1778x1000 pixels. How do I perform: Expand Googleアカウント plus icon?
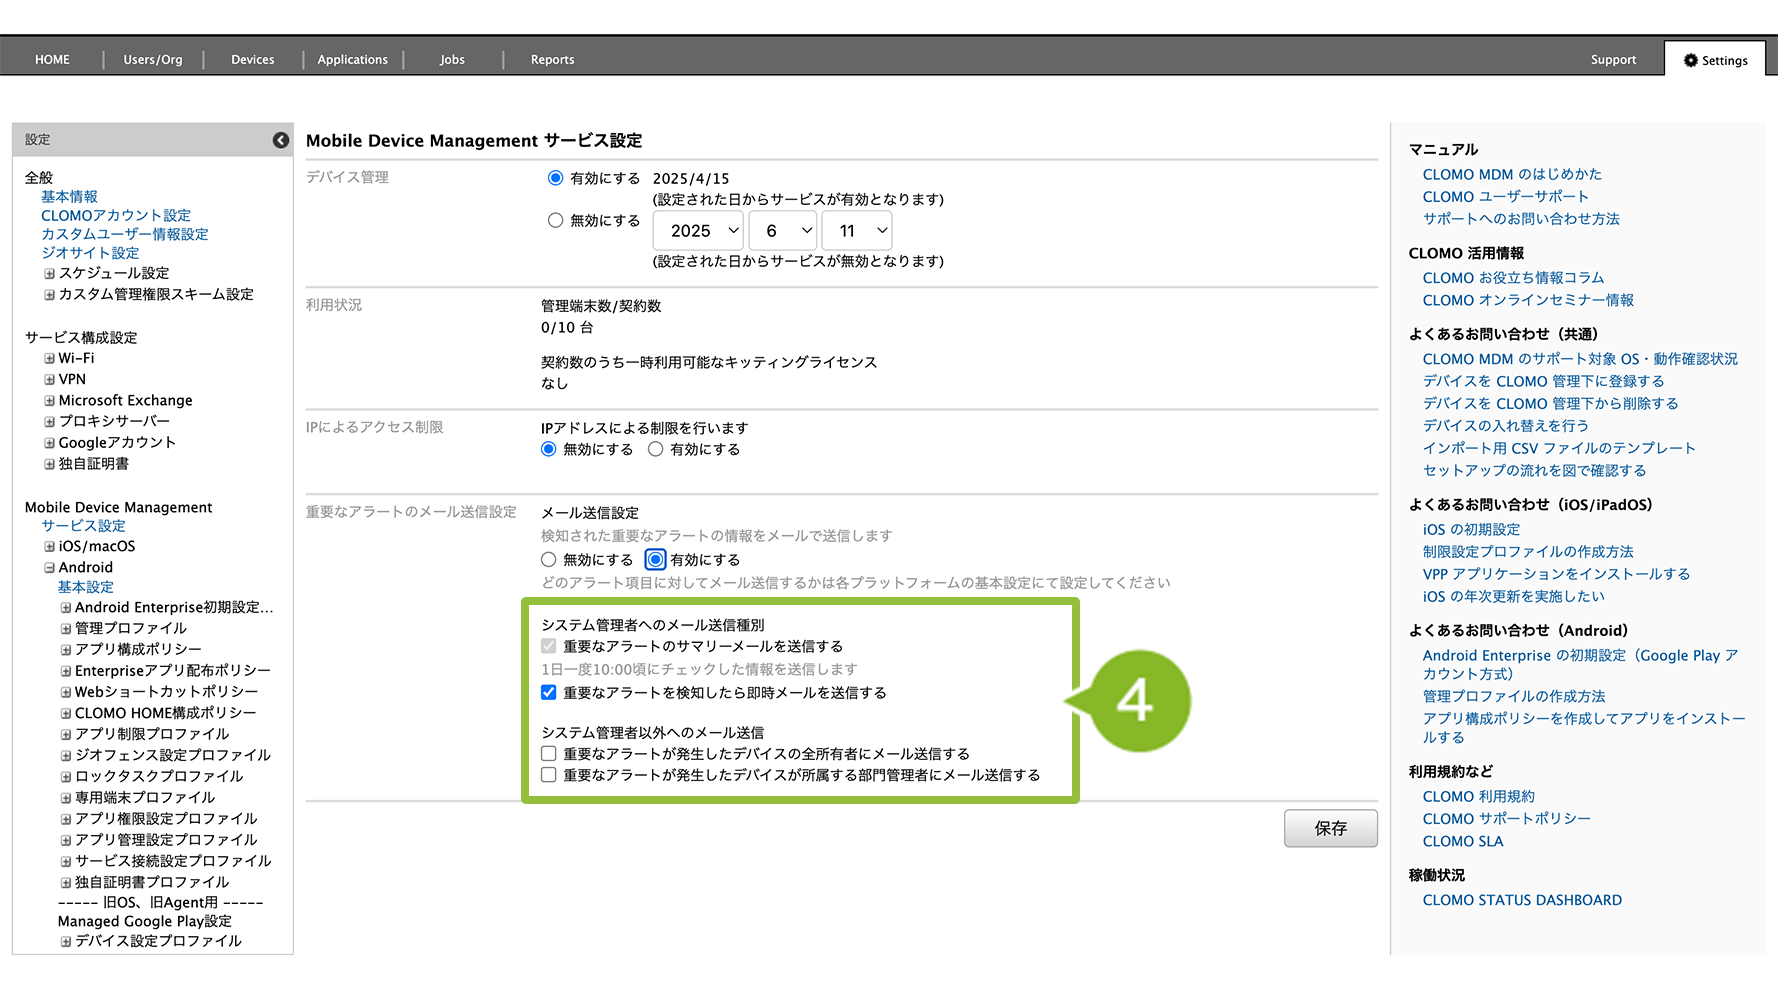(49, 443)
